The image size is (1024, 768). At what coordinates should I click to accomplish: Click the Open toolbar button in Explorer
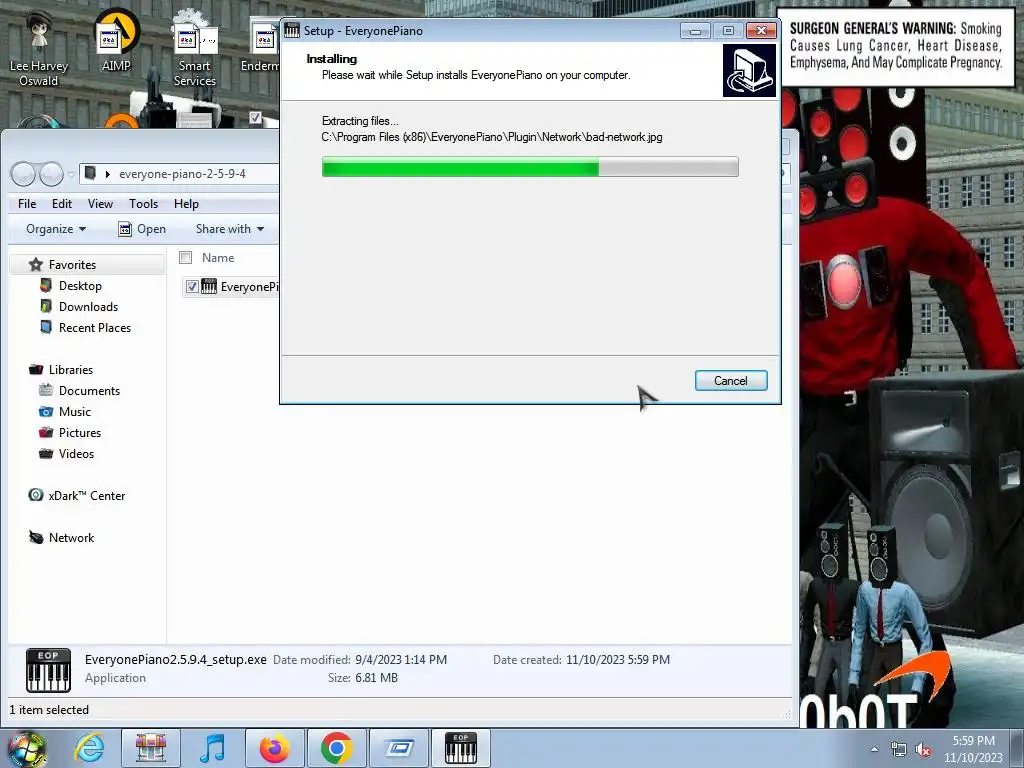point(142,229)
